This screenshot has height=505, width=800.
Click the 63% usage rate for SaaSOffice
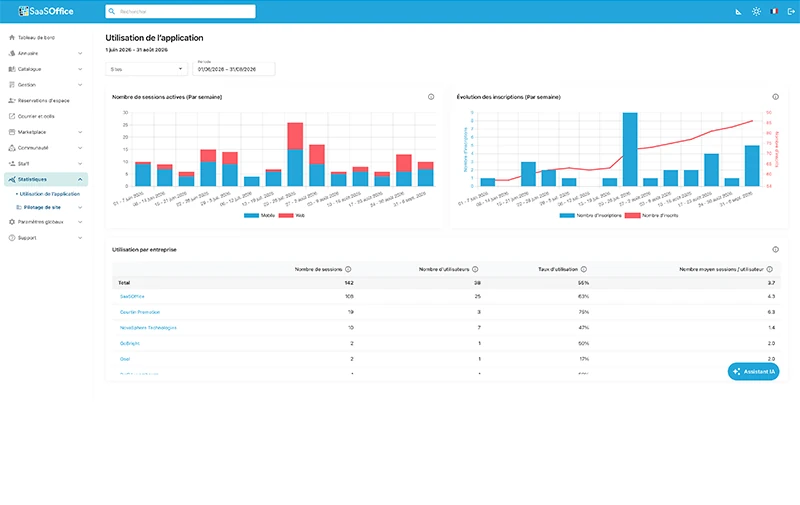pyautogui.click(x=584, y=296)
